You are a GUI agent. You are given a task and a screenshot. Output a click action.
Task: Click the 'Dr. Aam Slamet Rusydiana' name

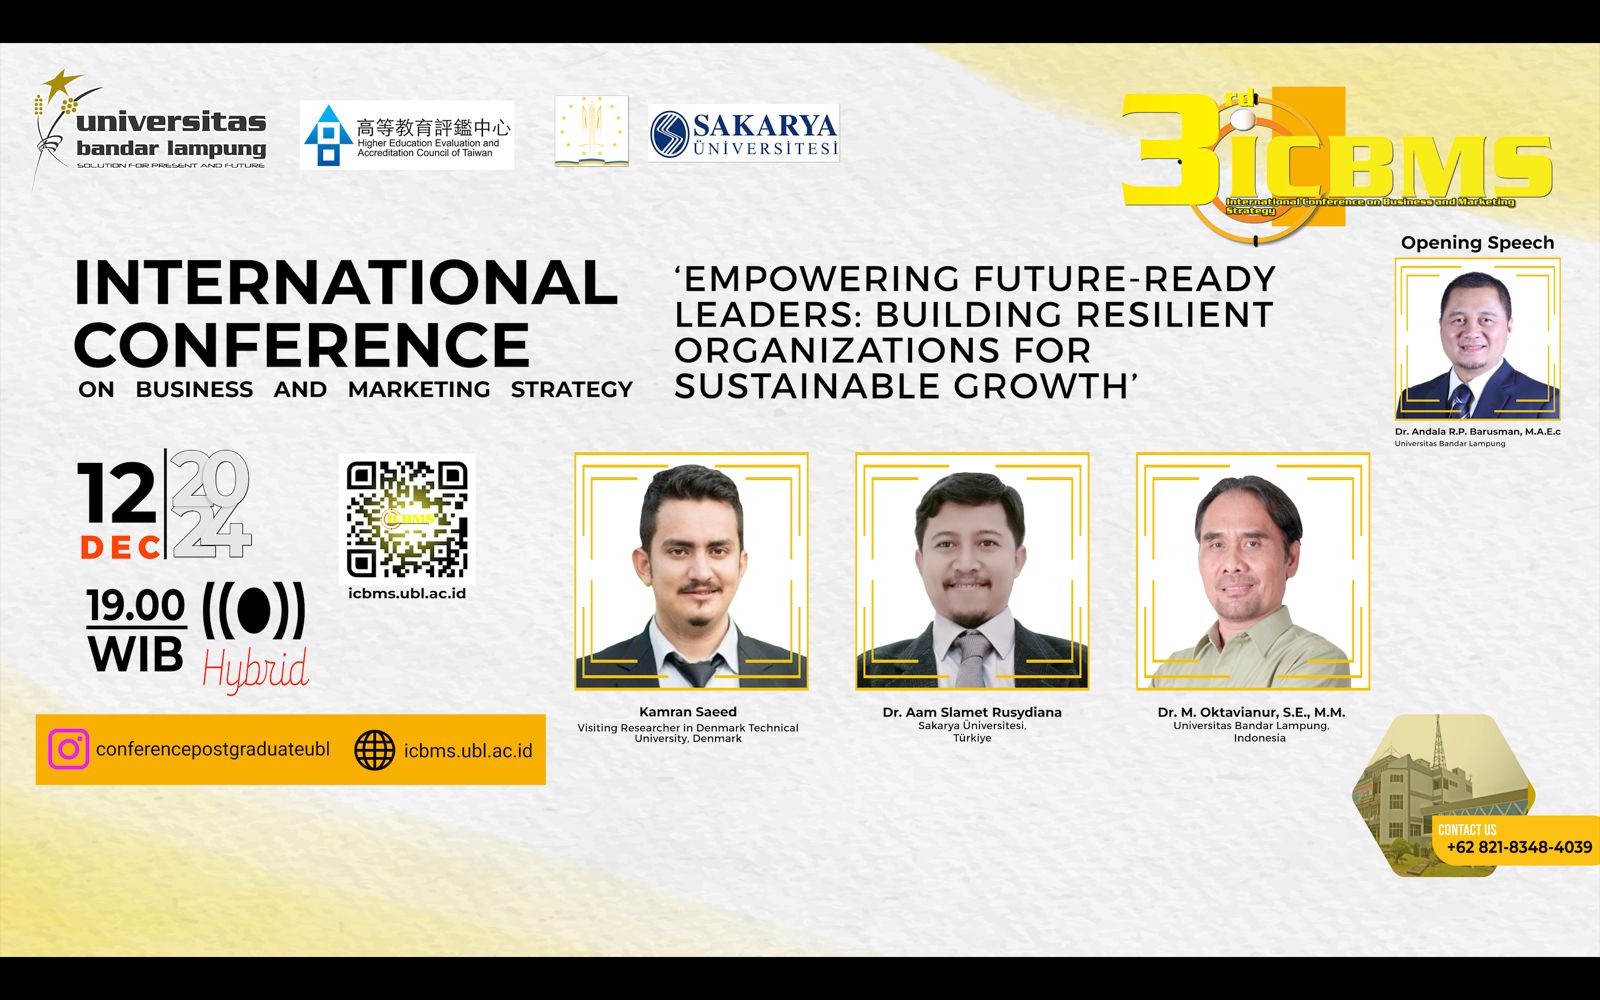click(x=972, y=712)
